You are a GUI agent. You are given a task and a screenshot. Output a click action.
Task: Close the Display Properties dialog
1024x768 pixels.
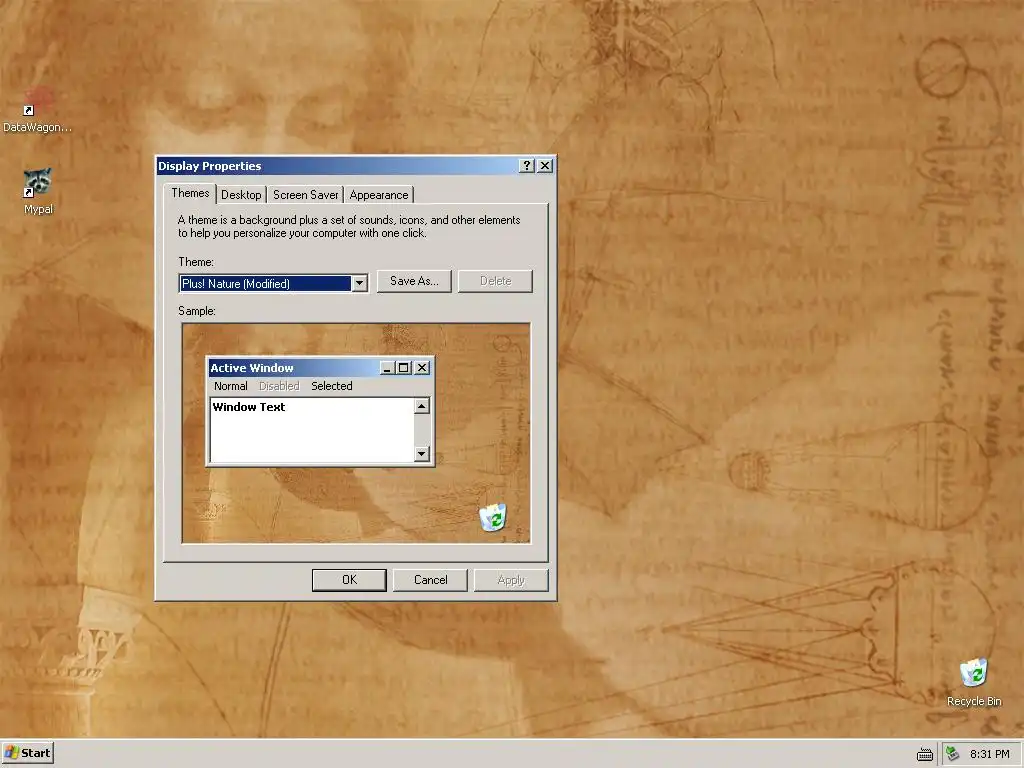(x=545, y=166)
